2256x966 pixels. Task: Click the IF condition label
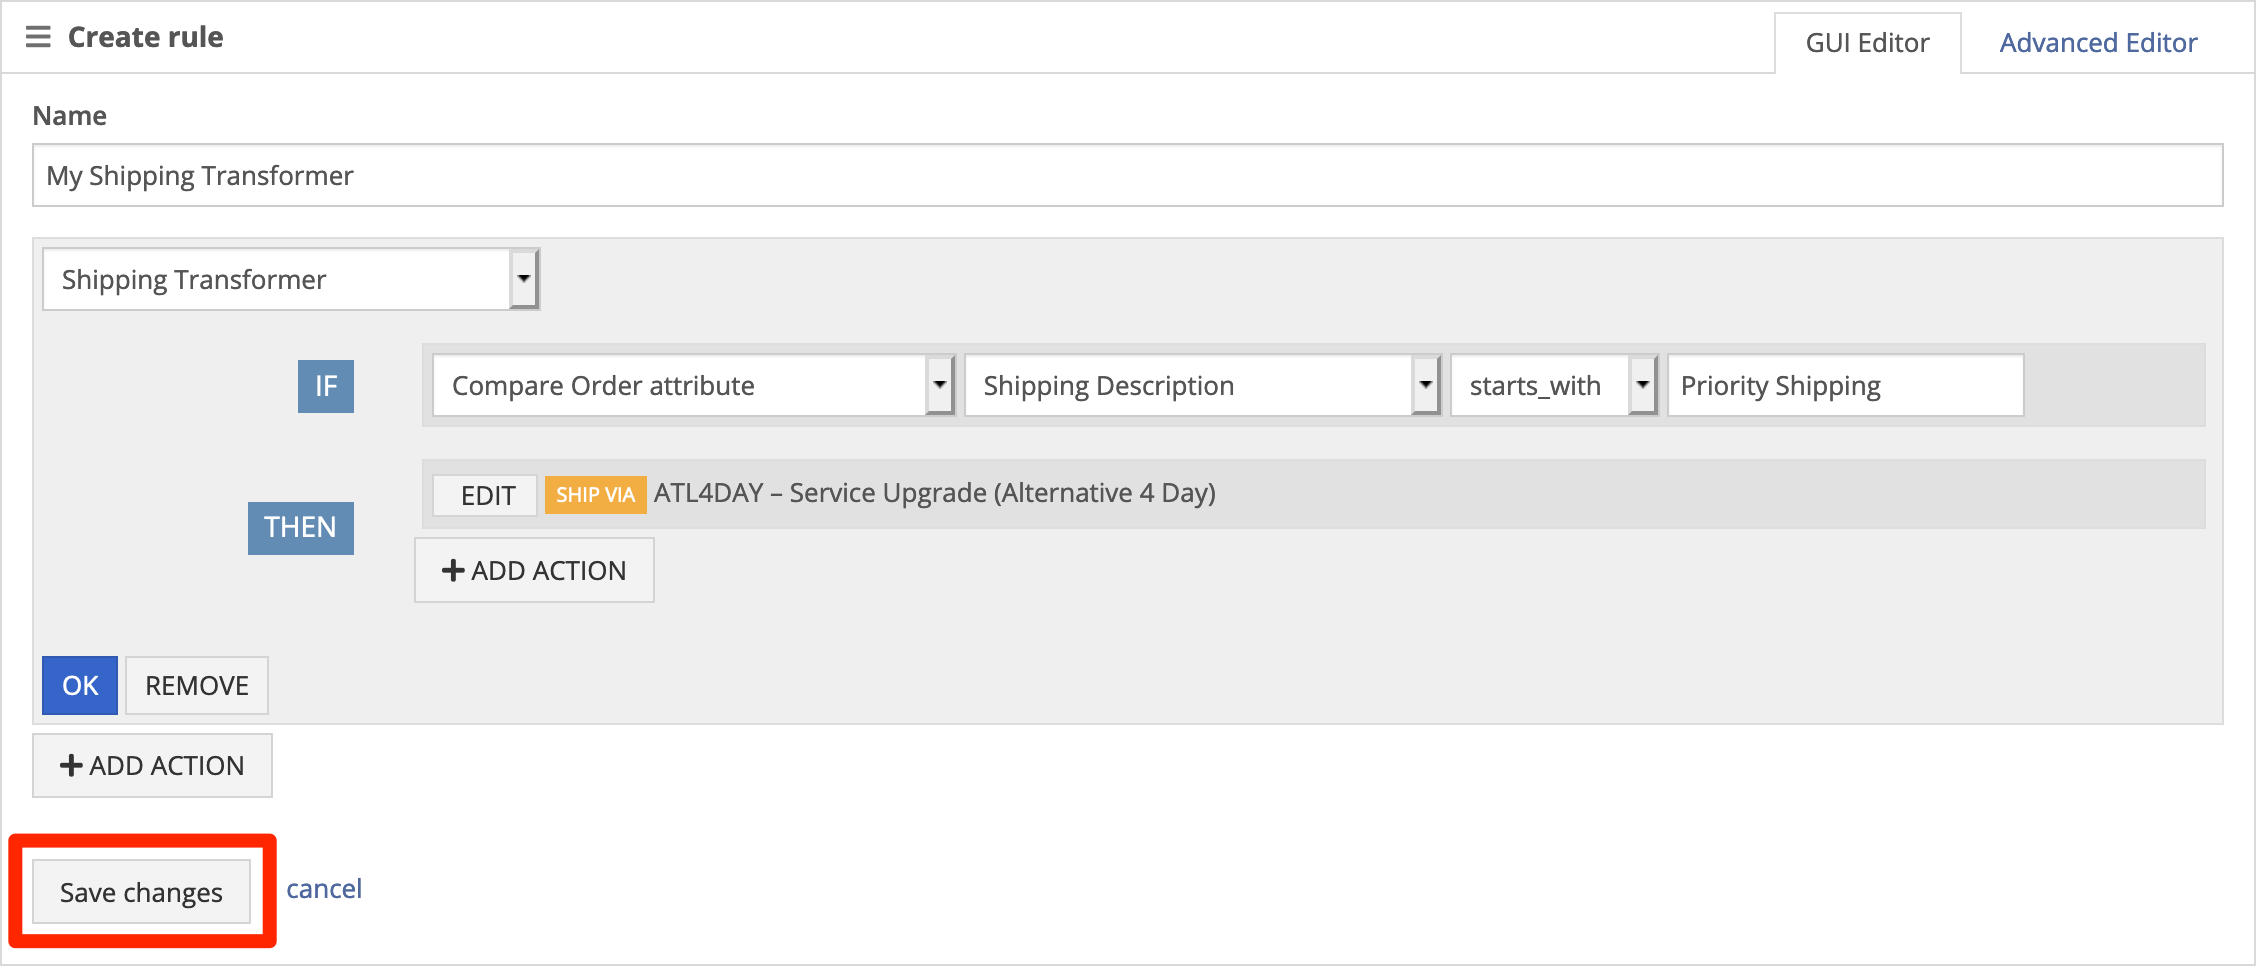326,386
